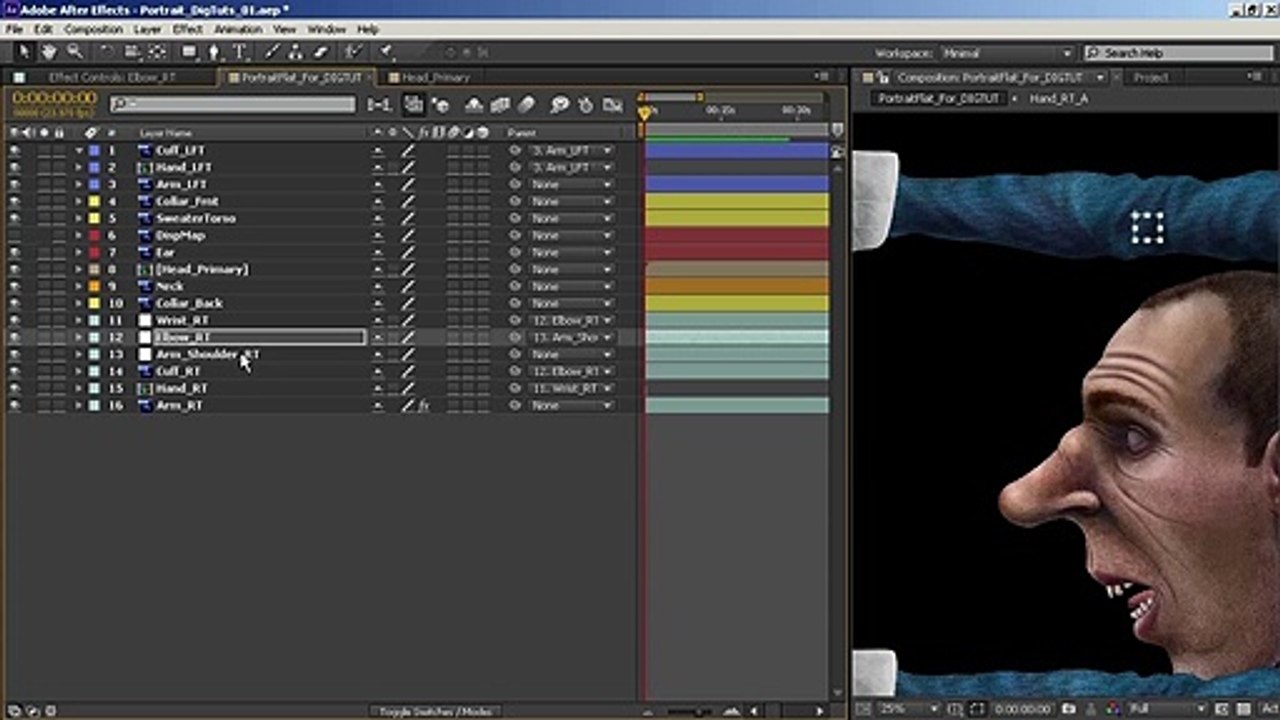
Task: Select the Selection arrow tool
Action: pos(24,52)
